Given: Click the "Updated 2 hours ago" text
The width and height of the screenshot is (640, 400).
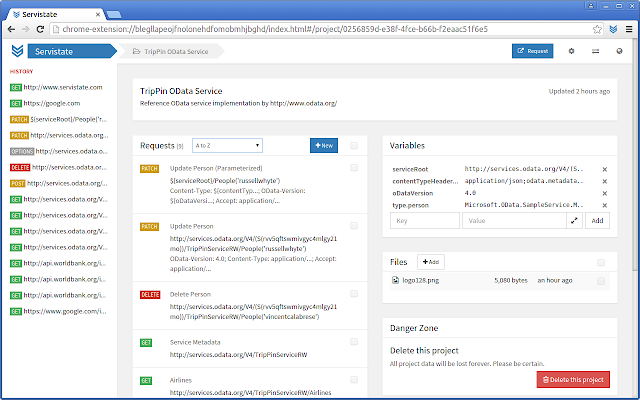Looking at the screenshot, I should pos(579,91).
